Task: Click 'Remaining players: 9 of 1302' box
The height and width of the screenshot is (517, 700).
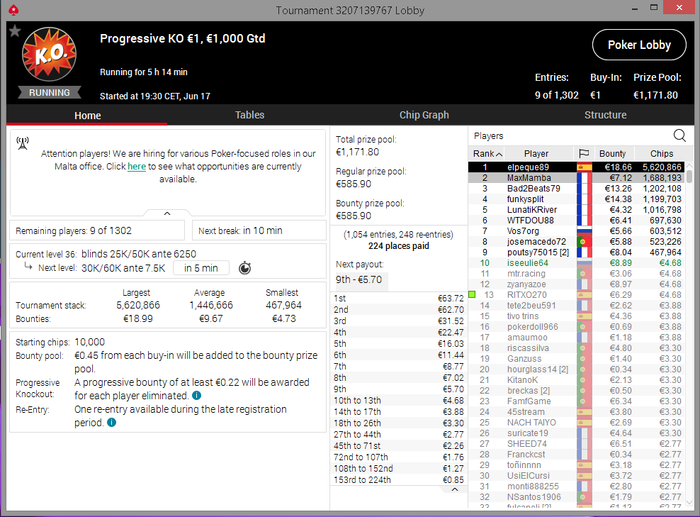Action: click(x=97, y=231)
